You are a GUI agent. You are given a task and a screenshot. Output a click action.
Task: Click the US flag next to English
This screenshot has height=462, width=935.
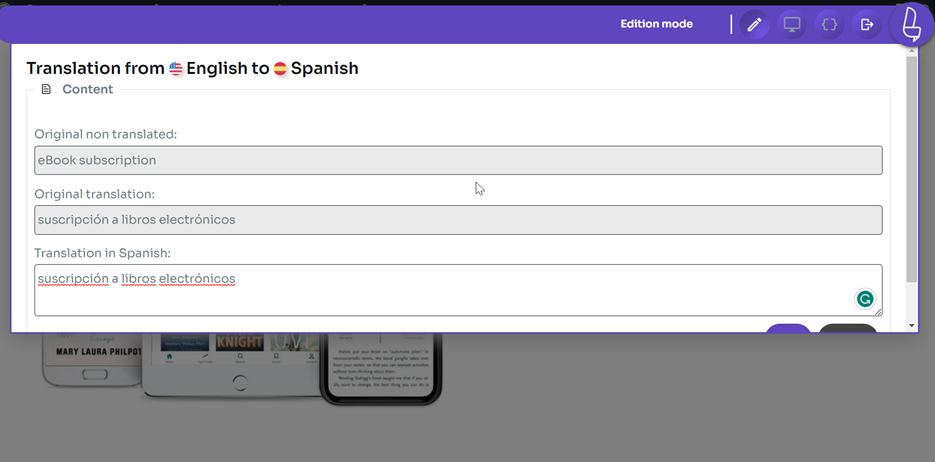[175, 69]
